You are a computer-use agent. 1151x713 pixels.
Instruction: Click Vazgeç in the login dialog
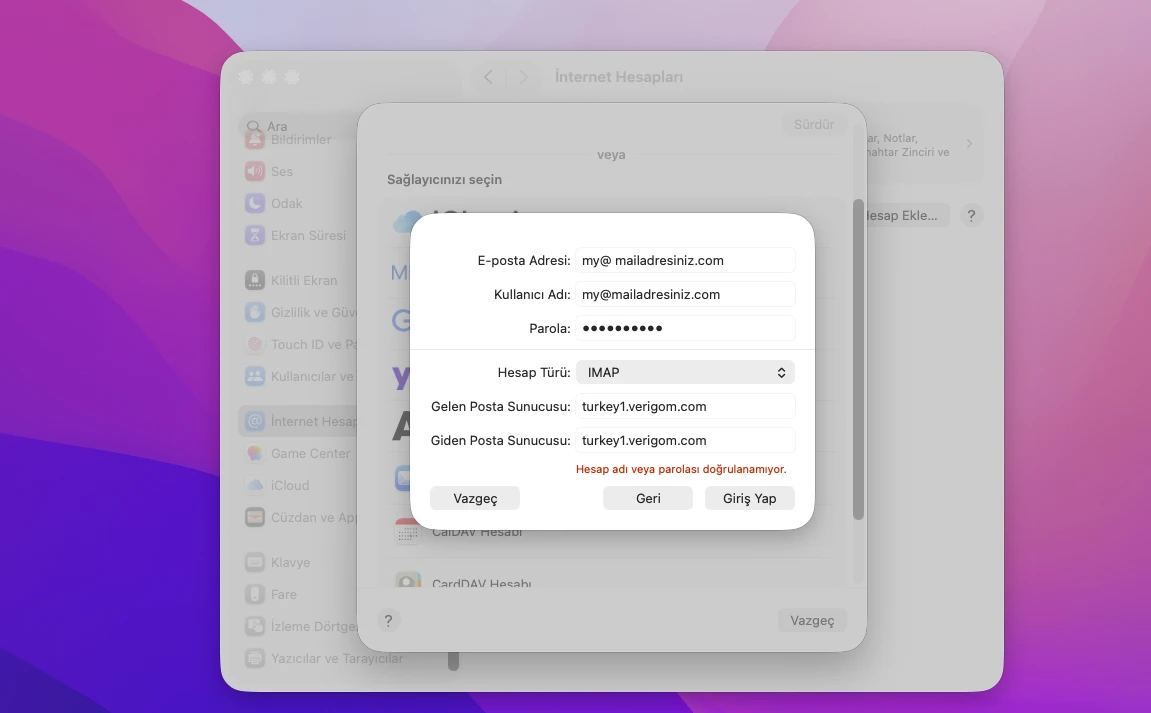point(475,499)
